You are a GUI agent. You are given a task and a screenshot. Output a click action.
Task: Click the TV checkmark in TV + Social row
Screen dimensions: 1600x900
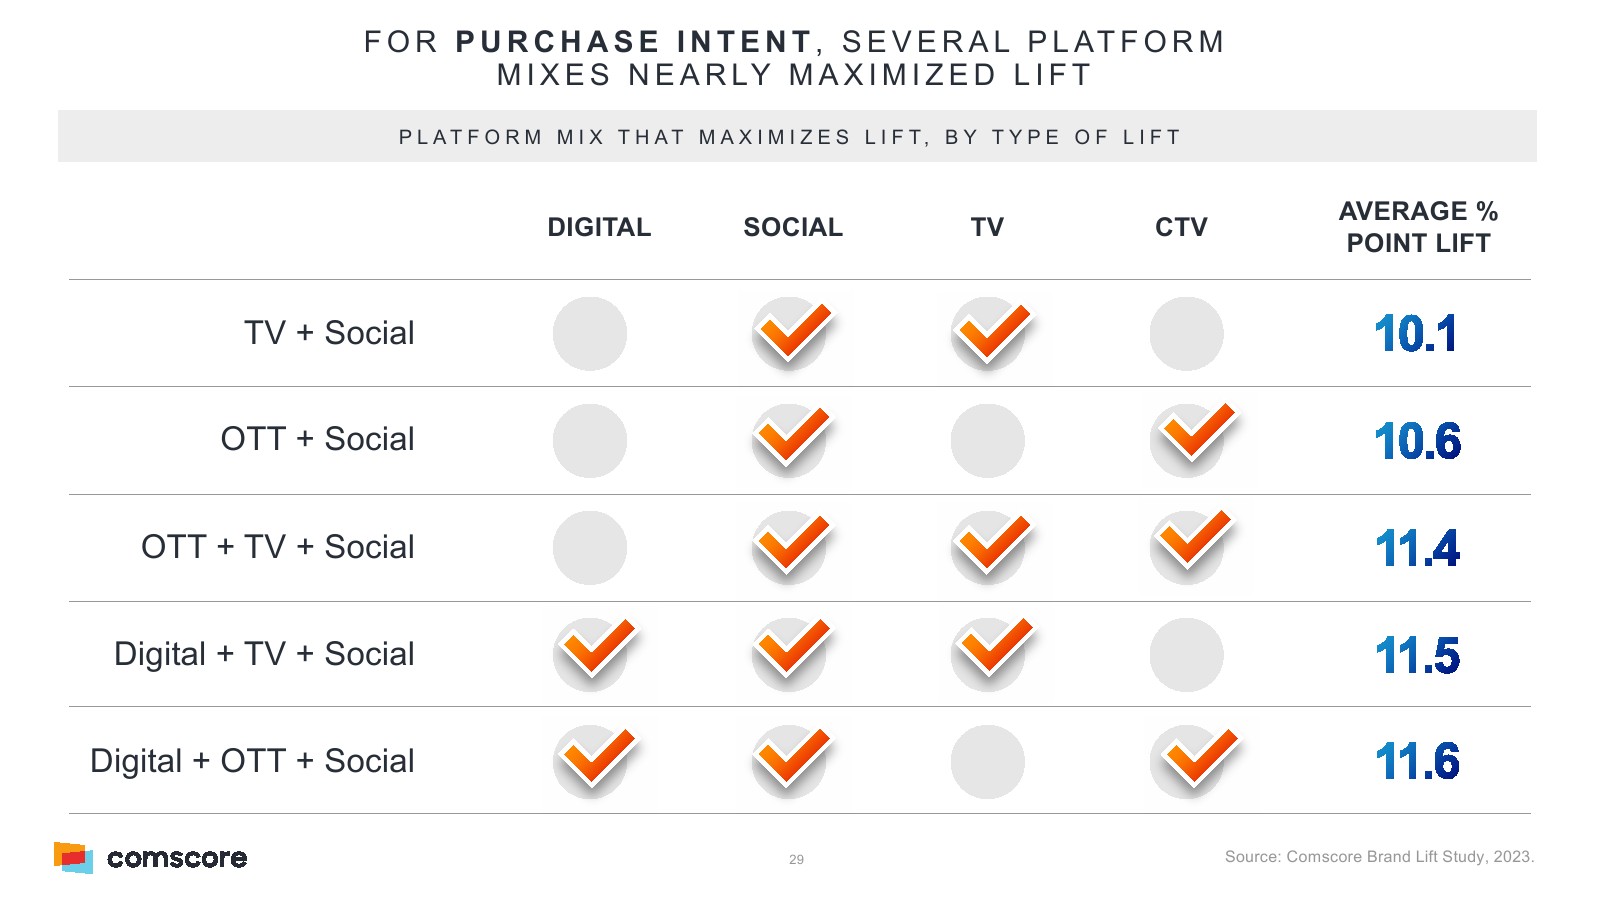pyautogui.click(x=989, y=333)
